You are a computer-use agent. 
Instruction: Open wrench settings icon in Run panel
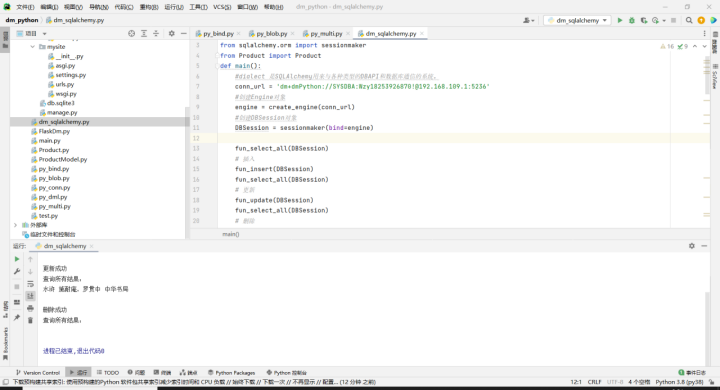click(17, 271)
